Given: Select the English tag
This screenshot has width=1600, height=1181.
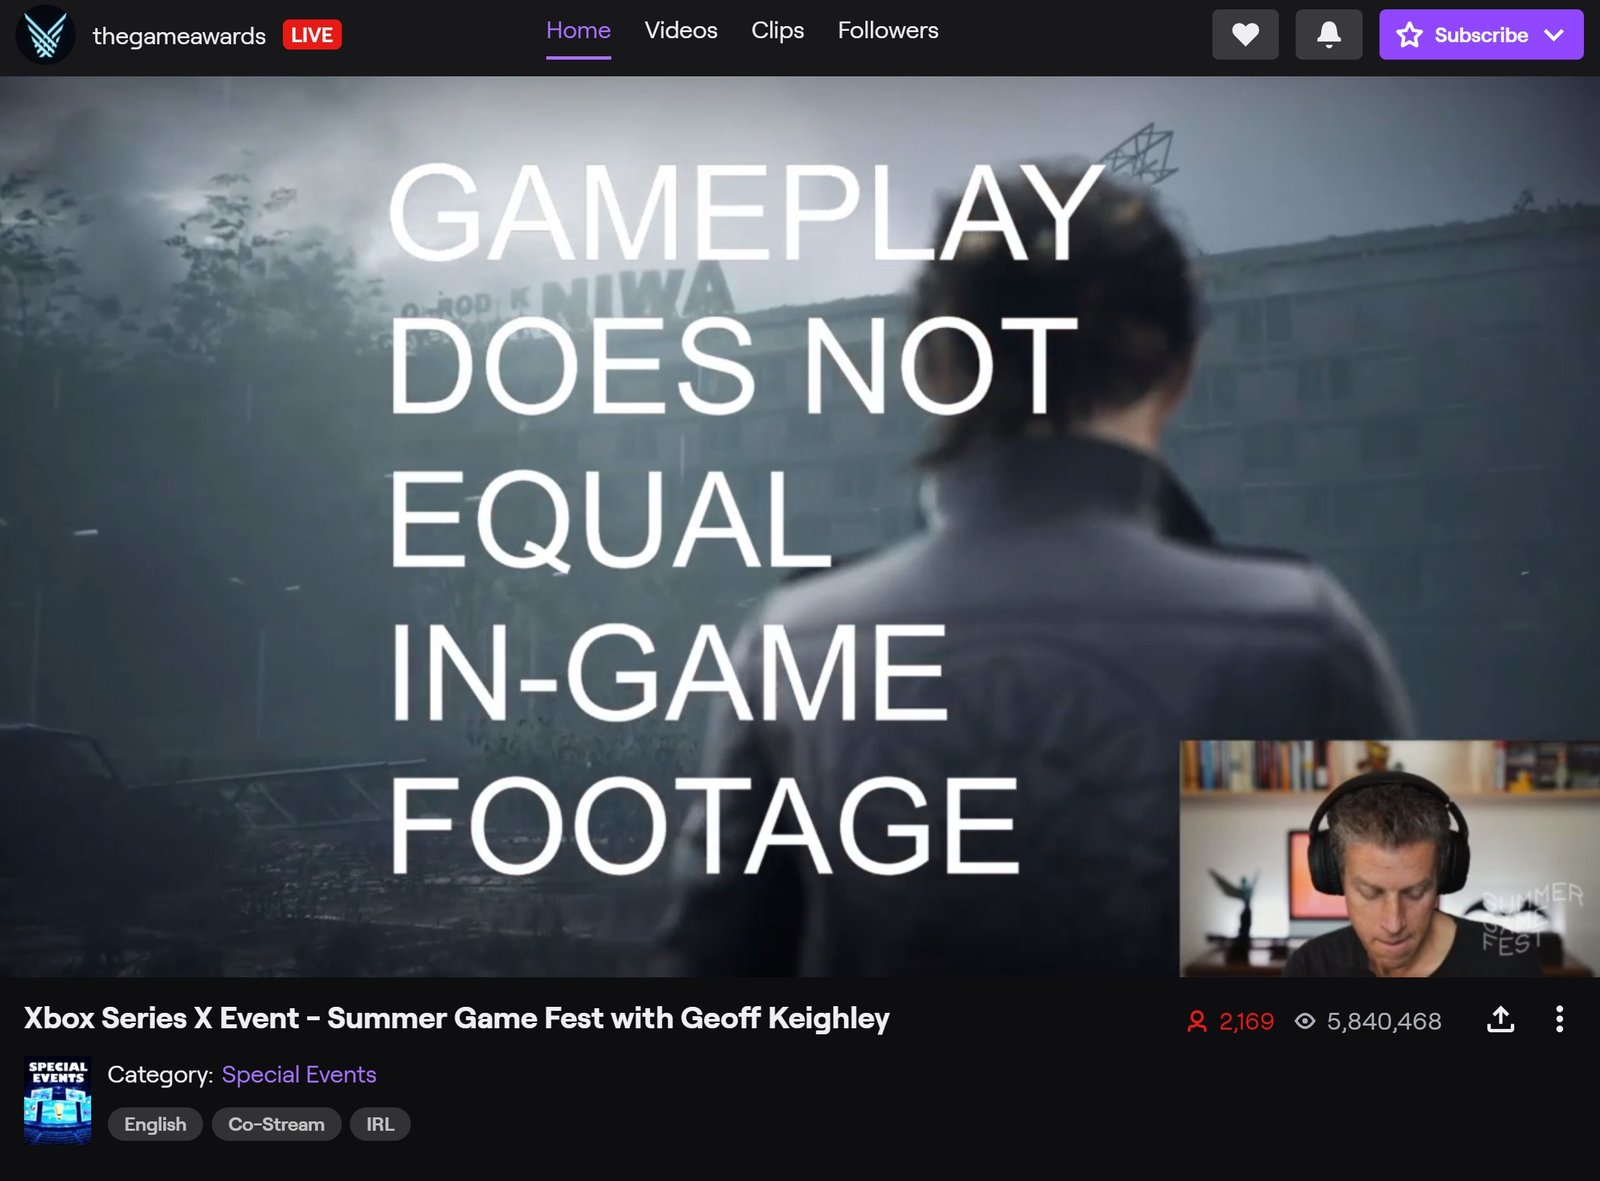Looking at the screenshot, I should point(155,1124).
